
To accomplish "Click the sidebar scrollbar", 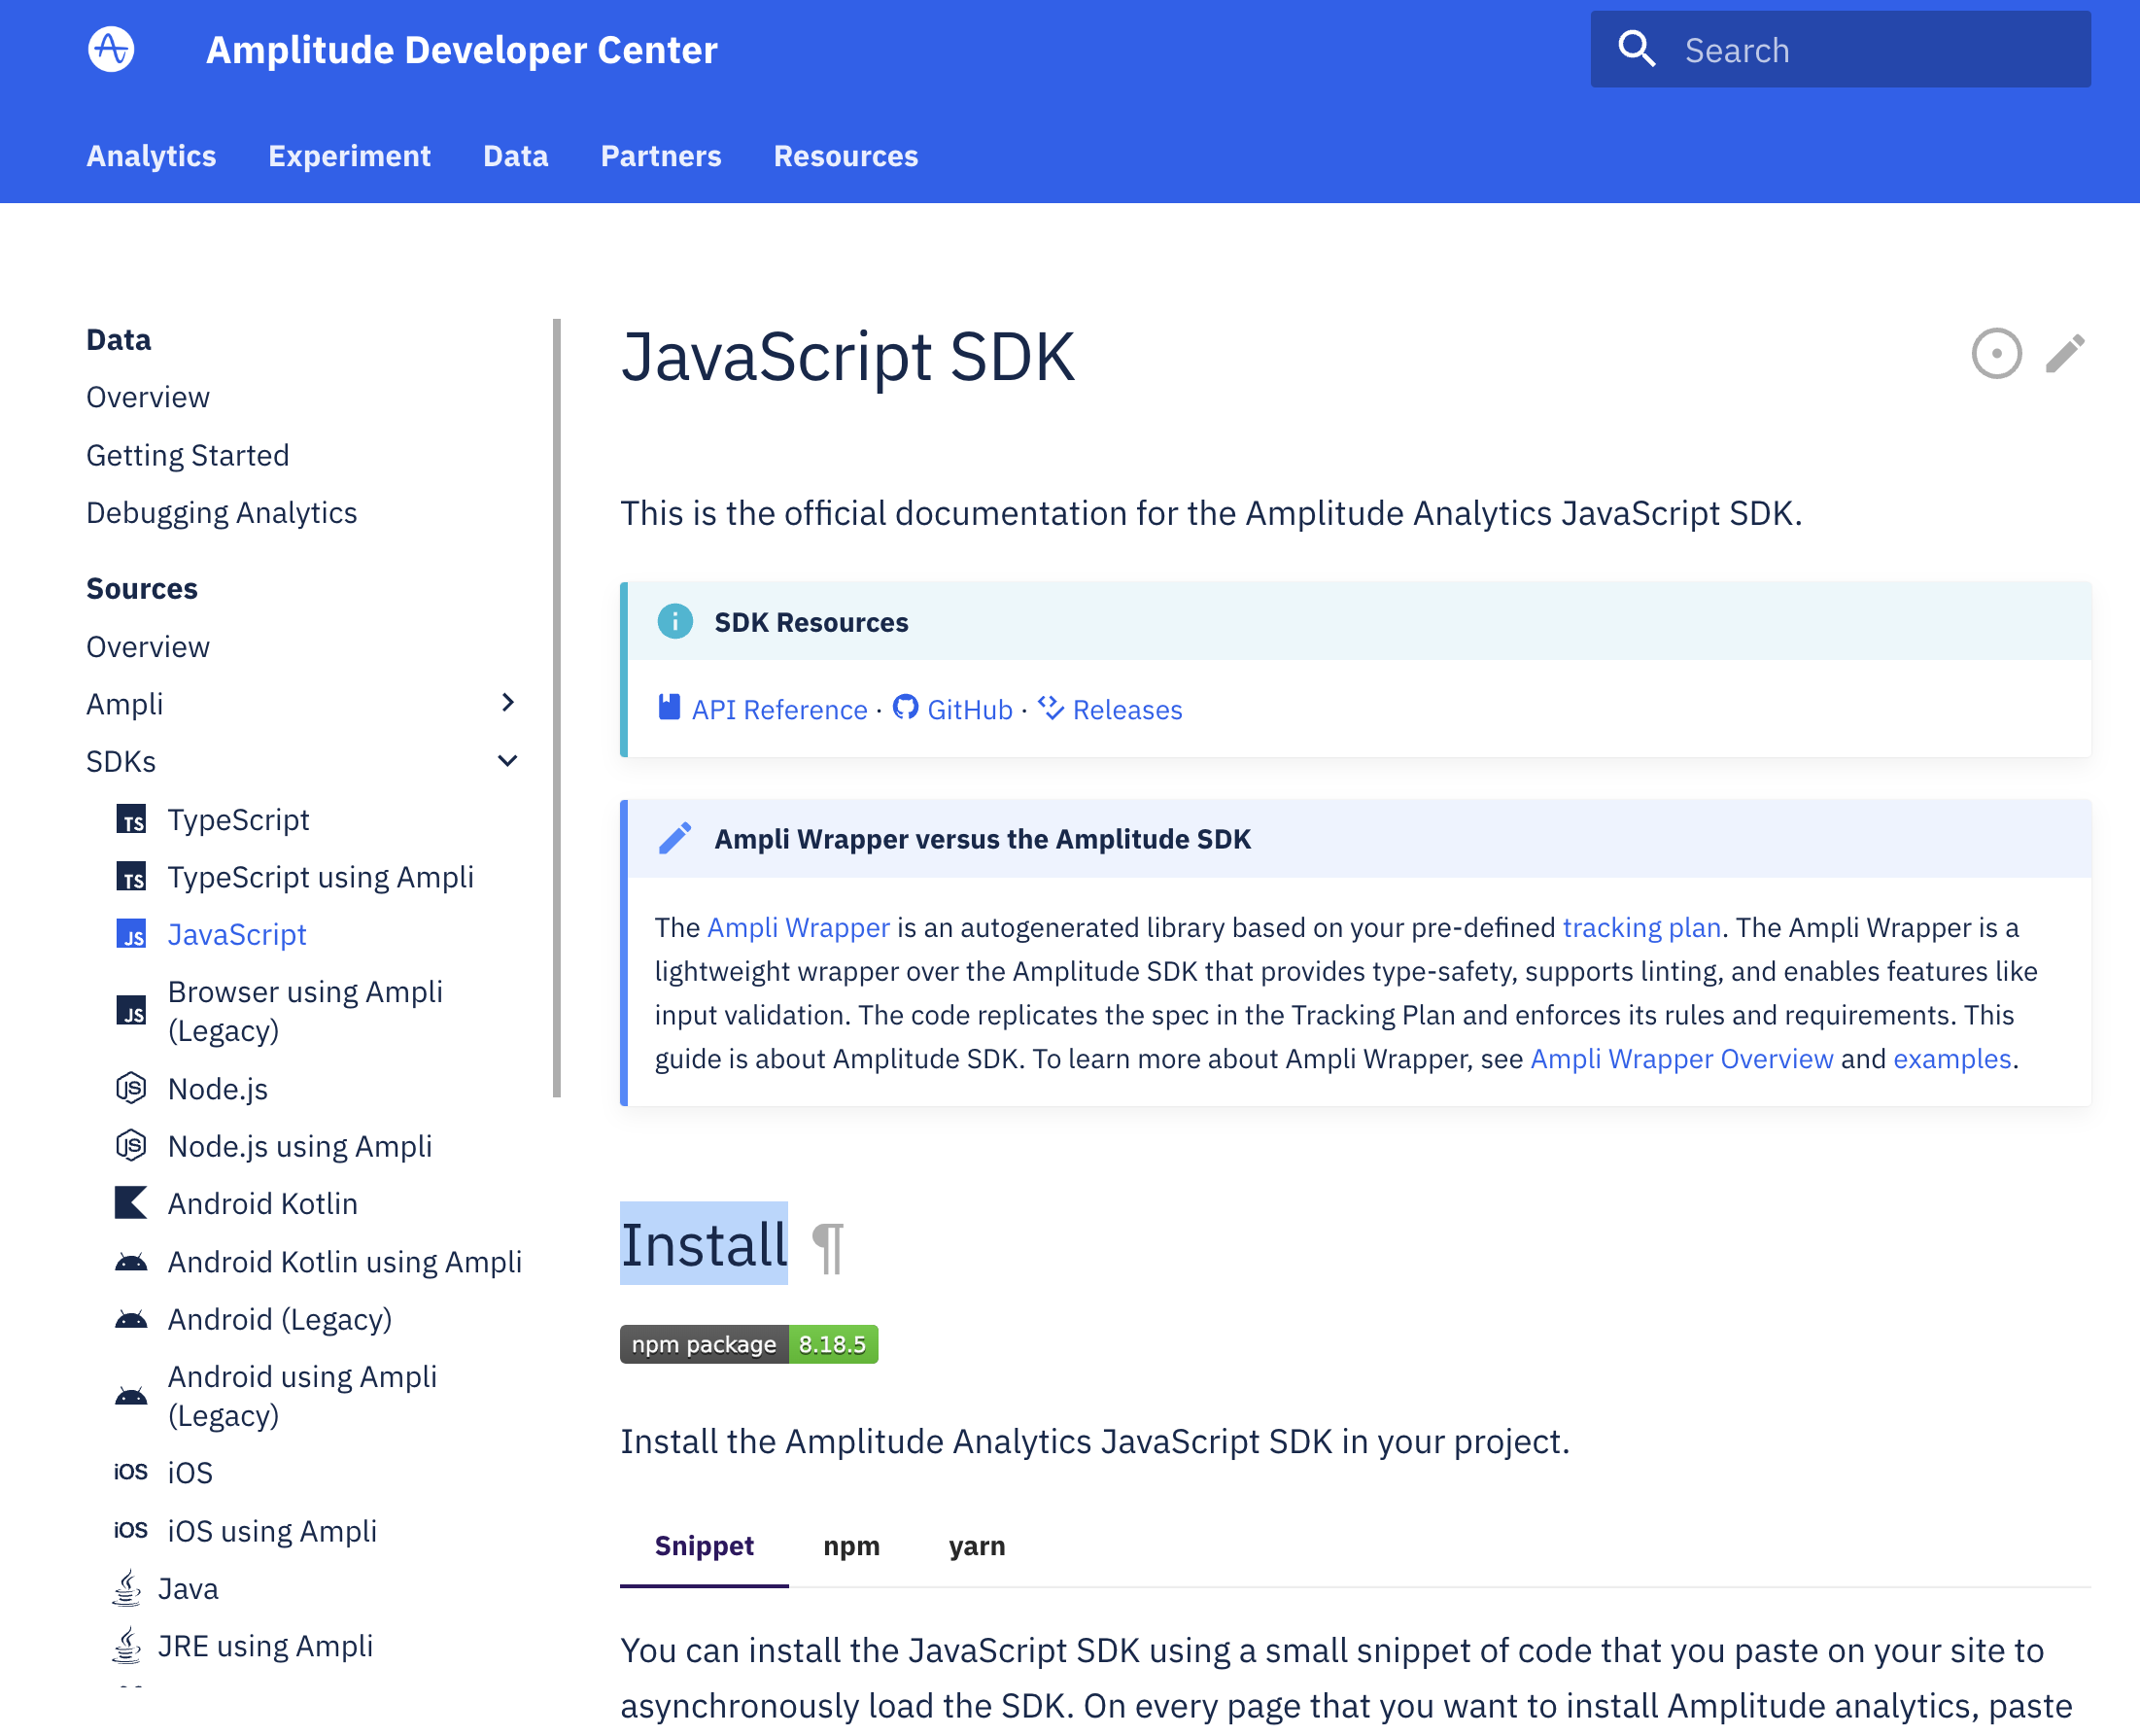I will [557, 708].
